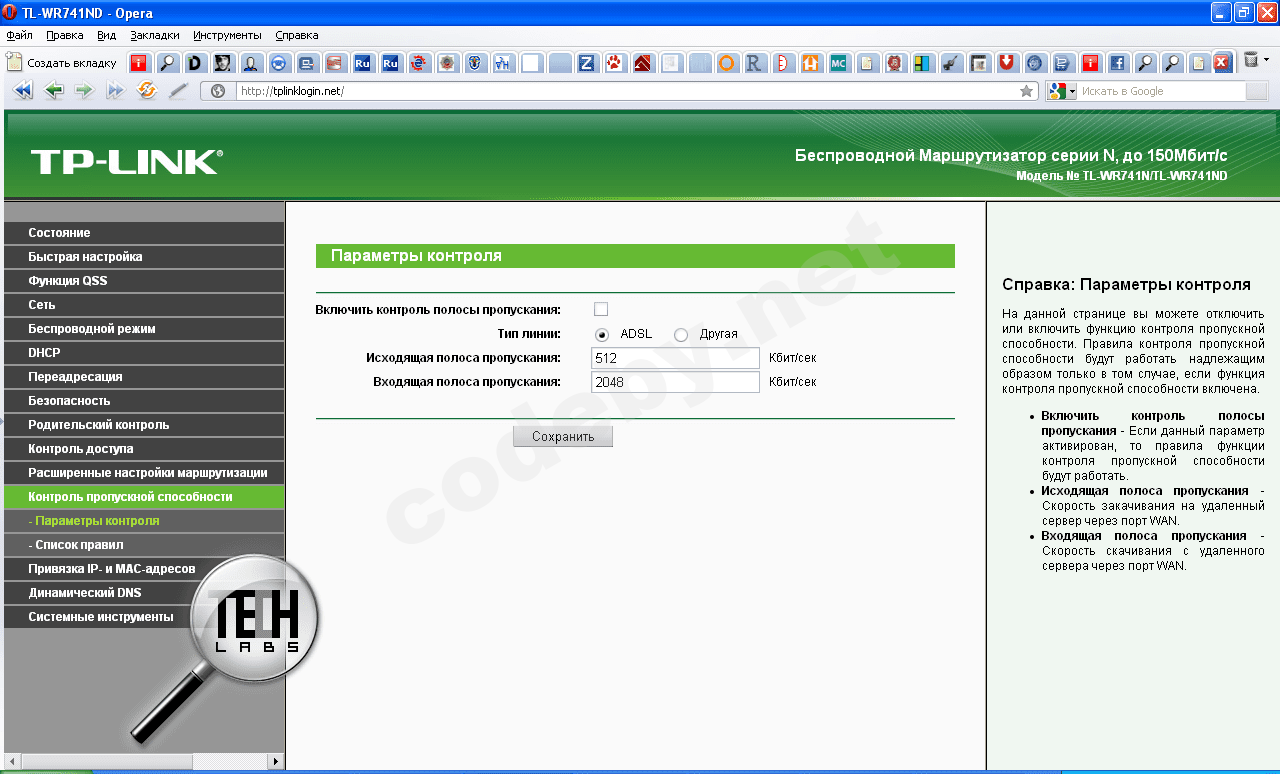Click Создать вкладку to open new tab
Viewport: 1280px width, 774px height.
pyautogui.click(x=63, y=62)
